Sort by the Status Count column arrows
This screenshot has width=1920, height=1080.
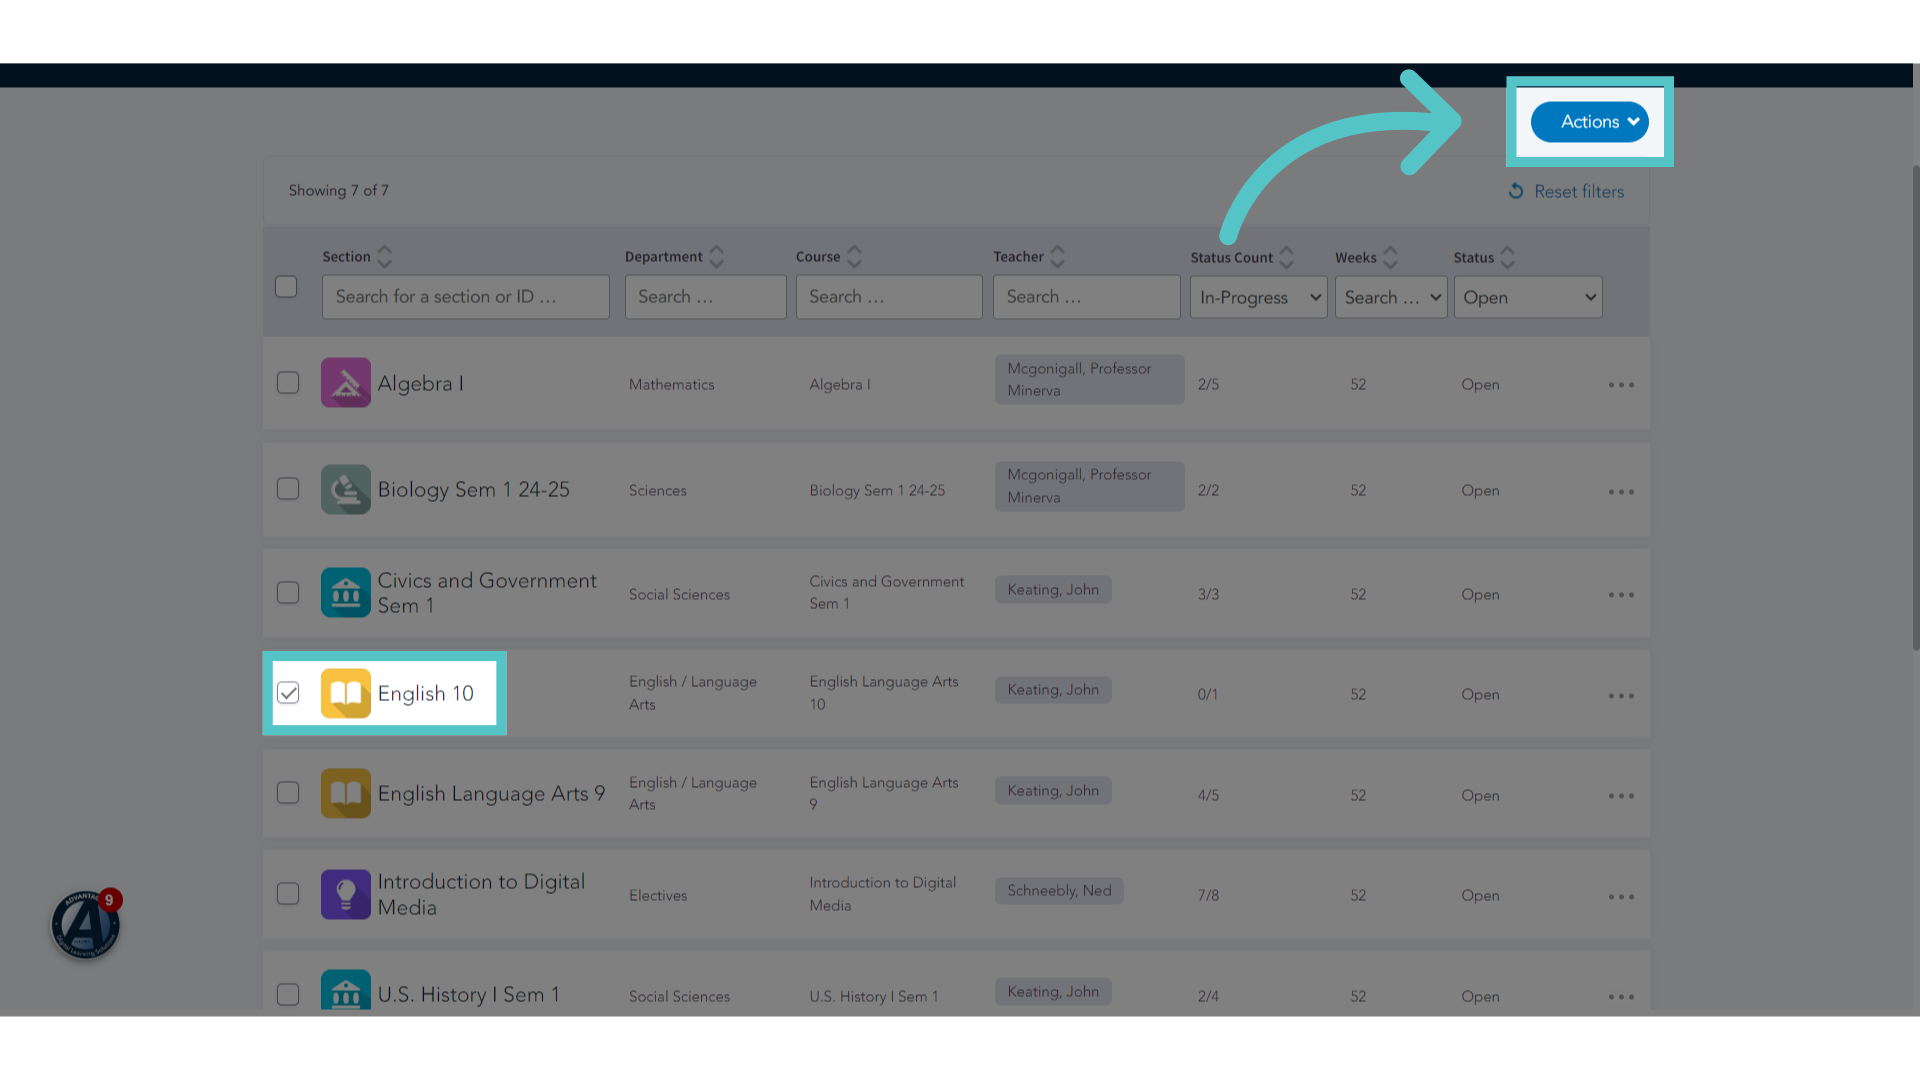click(1287, 258)
